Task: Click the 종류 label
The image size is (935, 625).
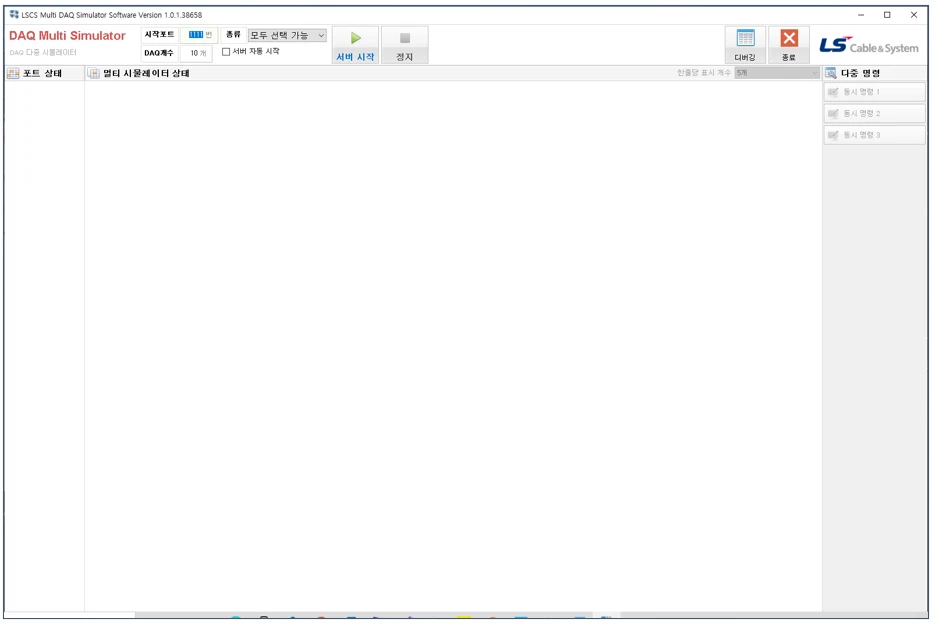Action: point(233,35)
